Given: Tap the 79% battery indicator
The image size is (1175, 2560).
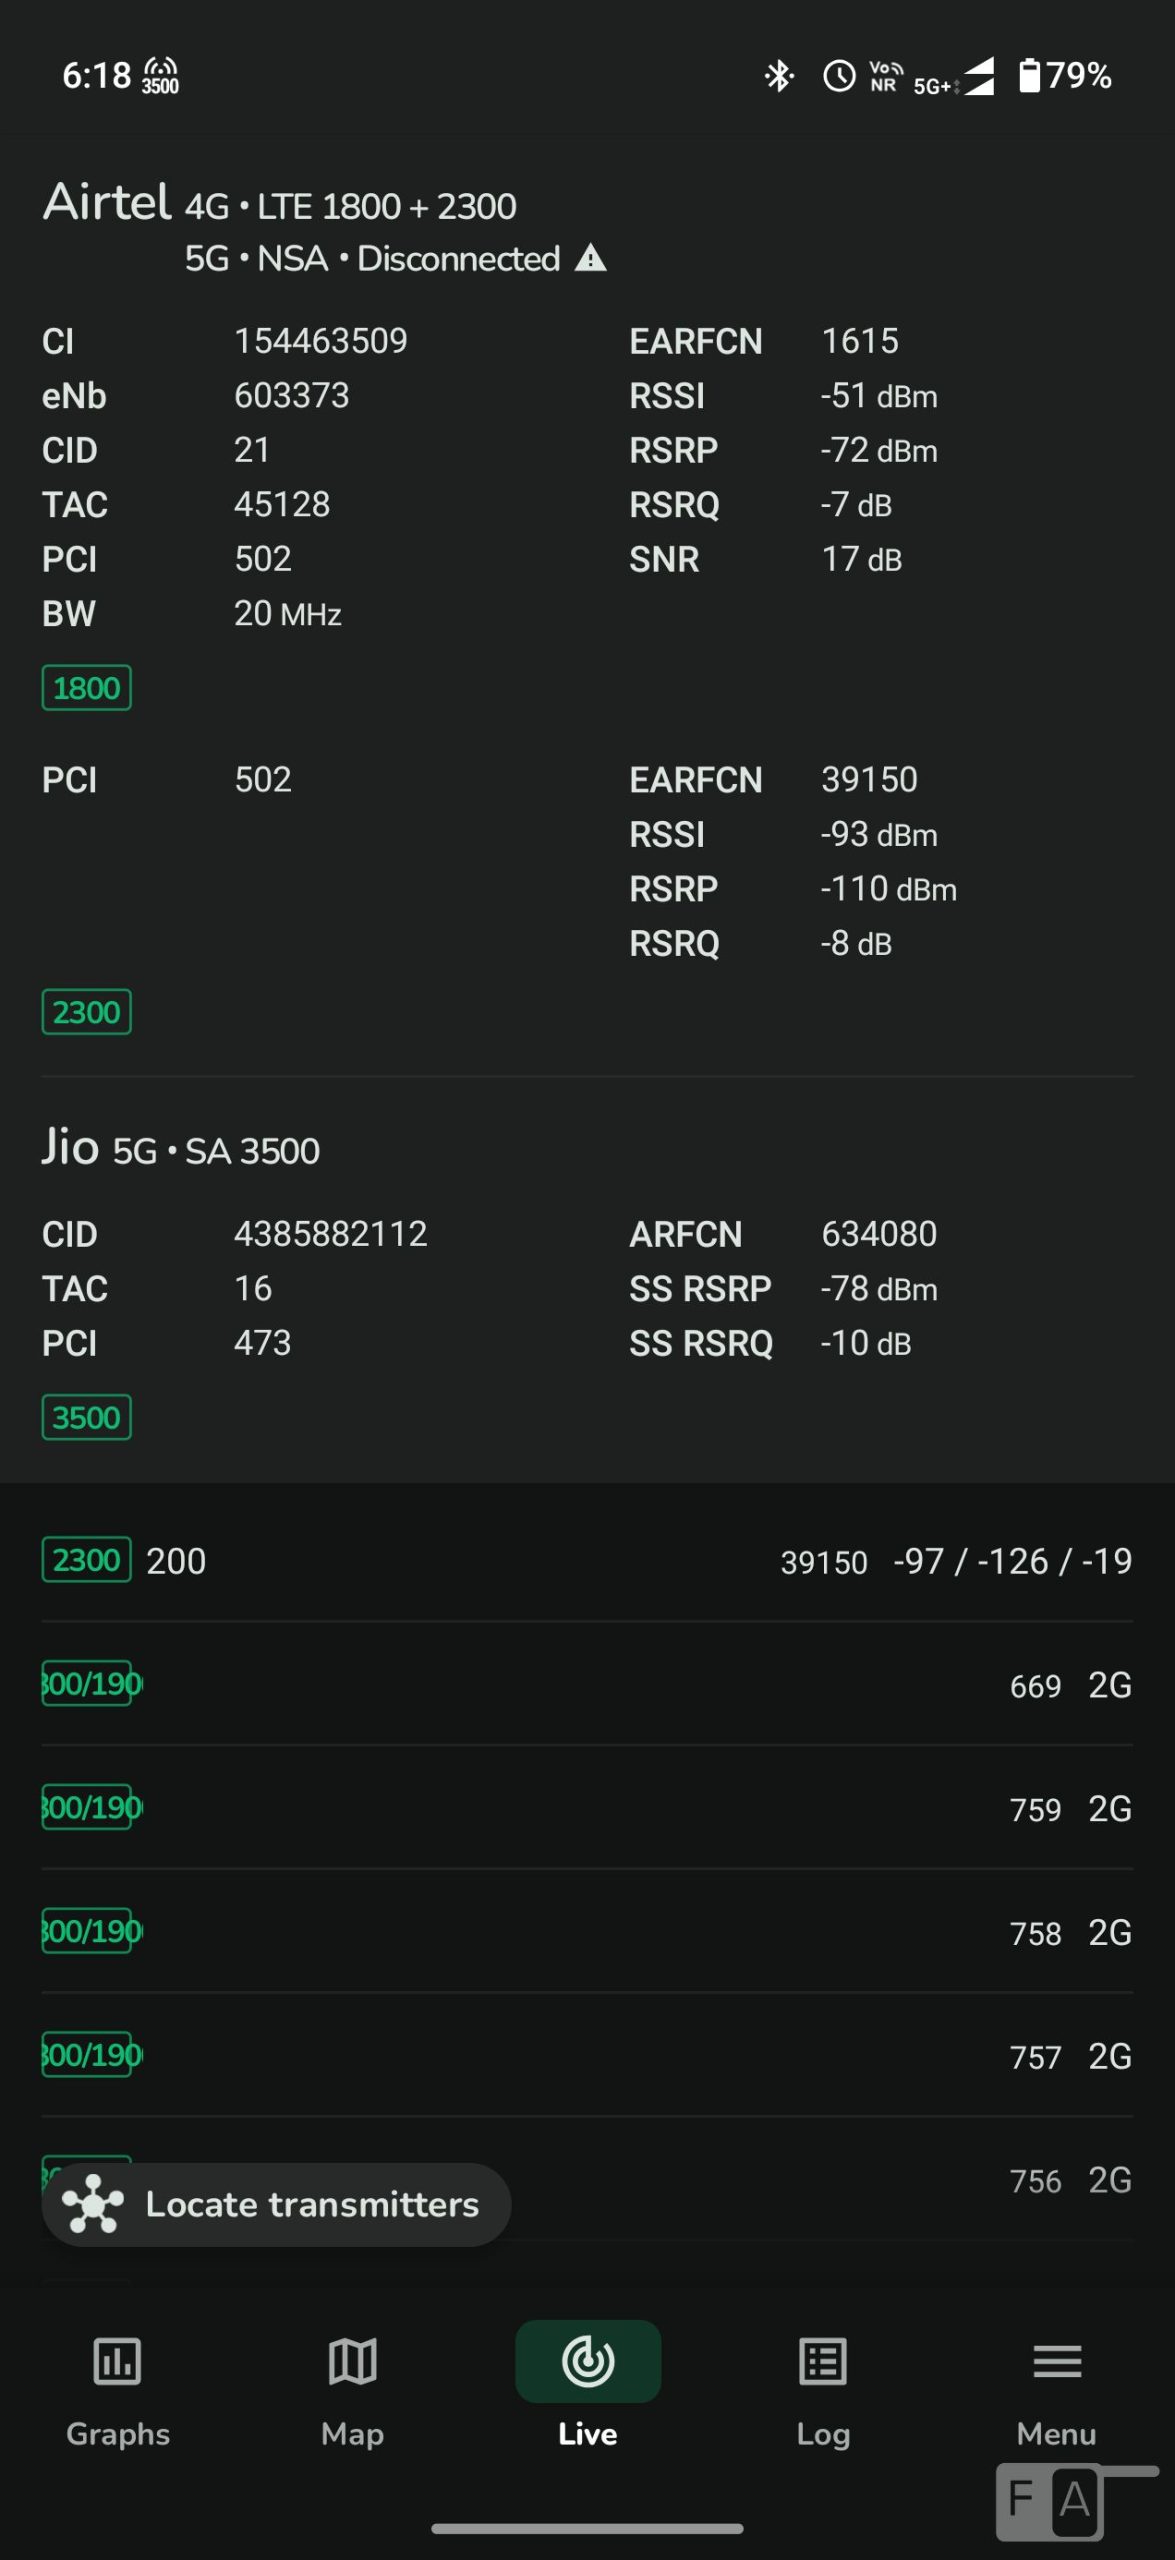Looking at the screenshot, I should pyautogui.click(x=1065, y=76).
